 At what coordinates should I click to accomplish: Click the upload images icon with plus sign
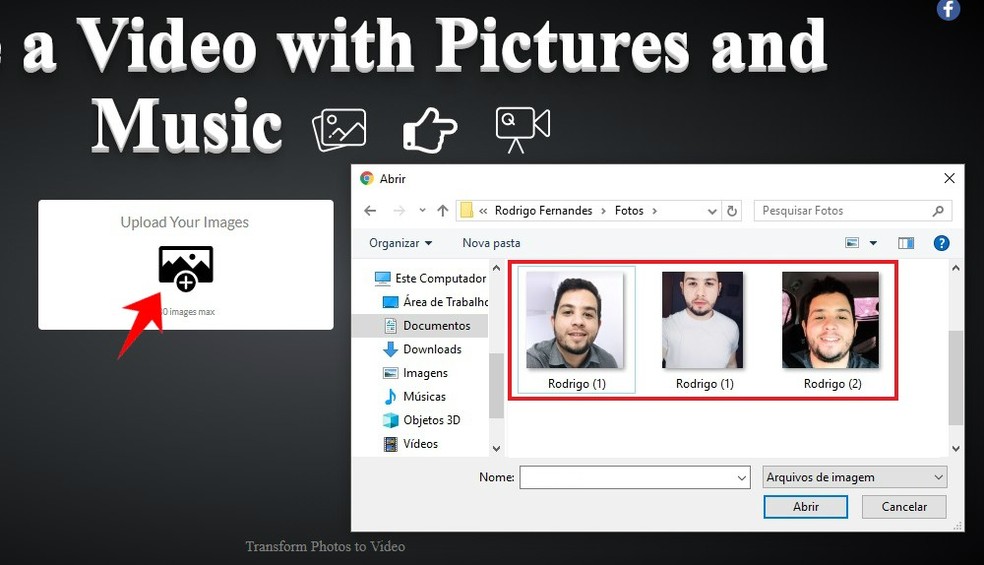(185, 268)
